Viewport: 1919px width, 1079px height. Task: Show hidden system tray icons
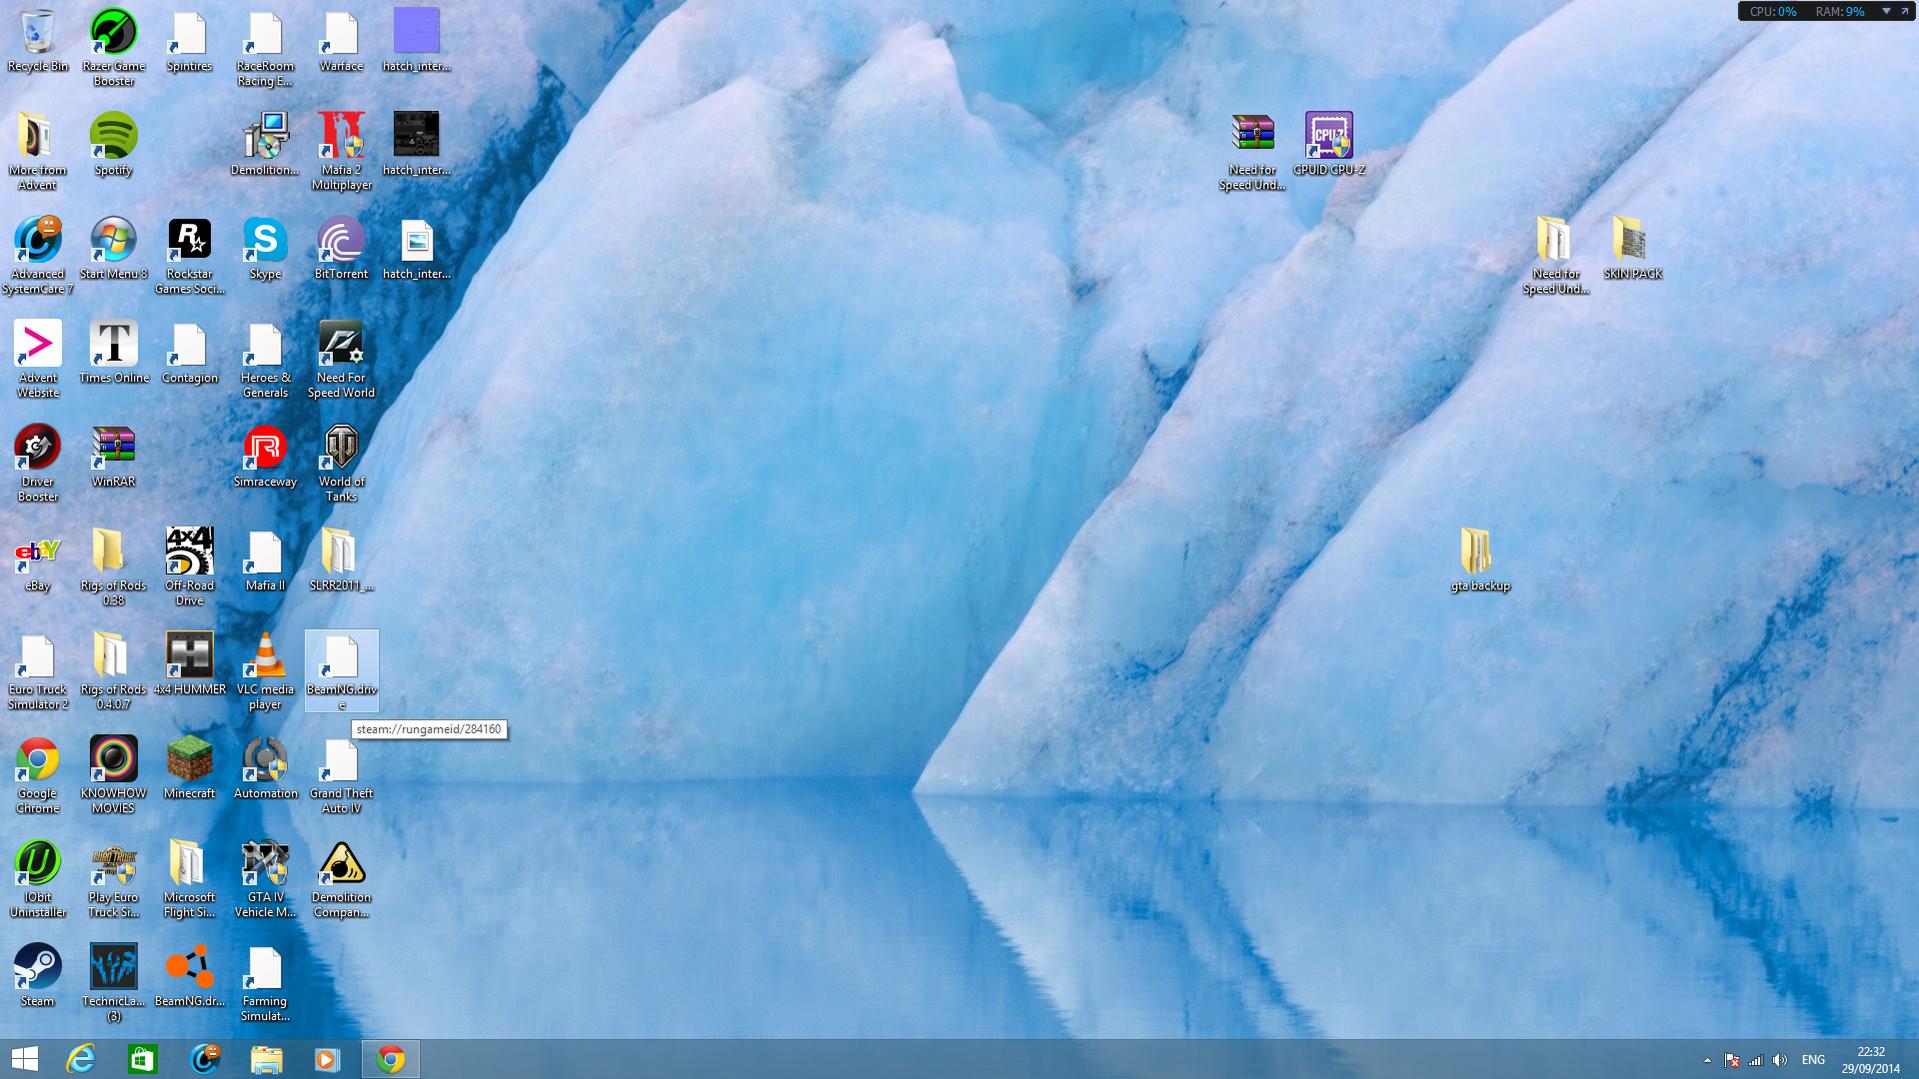1707,1060
